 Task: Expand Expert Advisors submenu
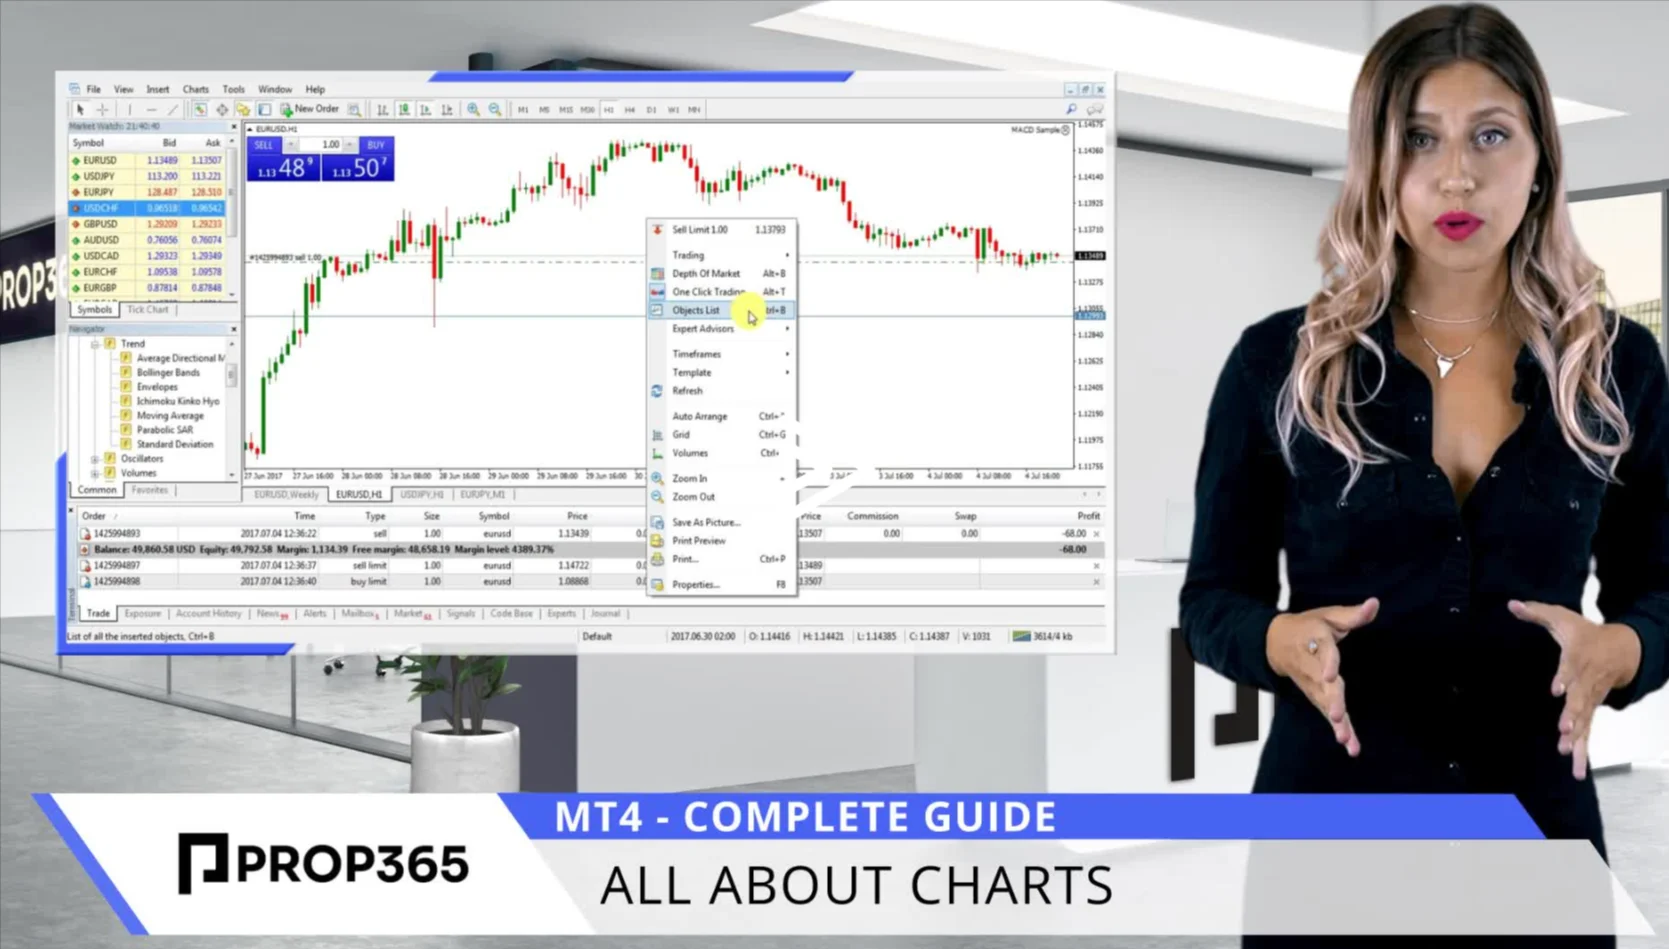point(722,329)
